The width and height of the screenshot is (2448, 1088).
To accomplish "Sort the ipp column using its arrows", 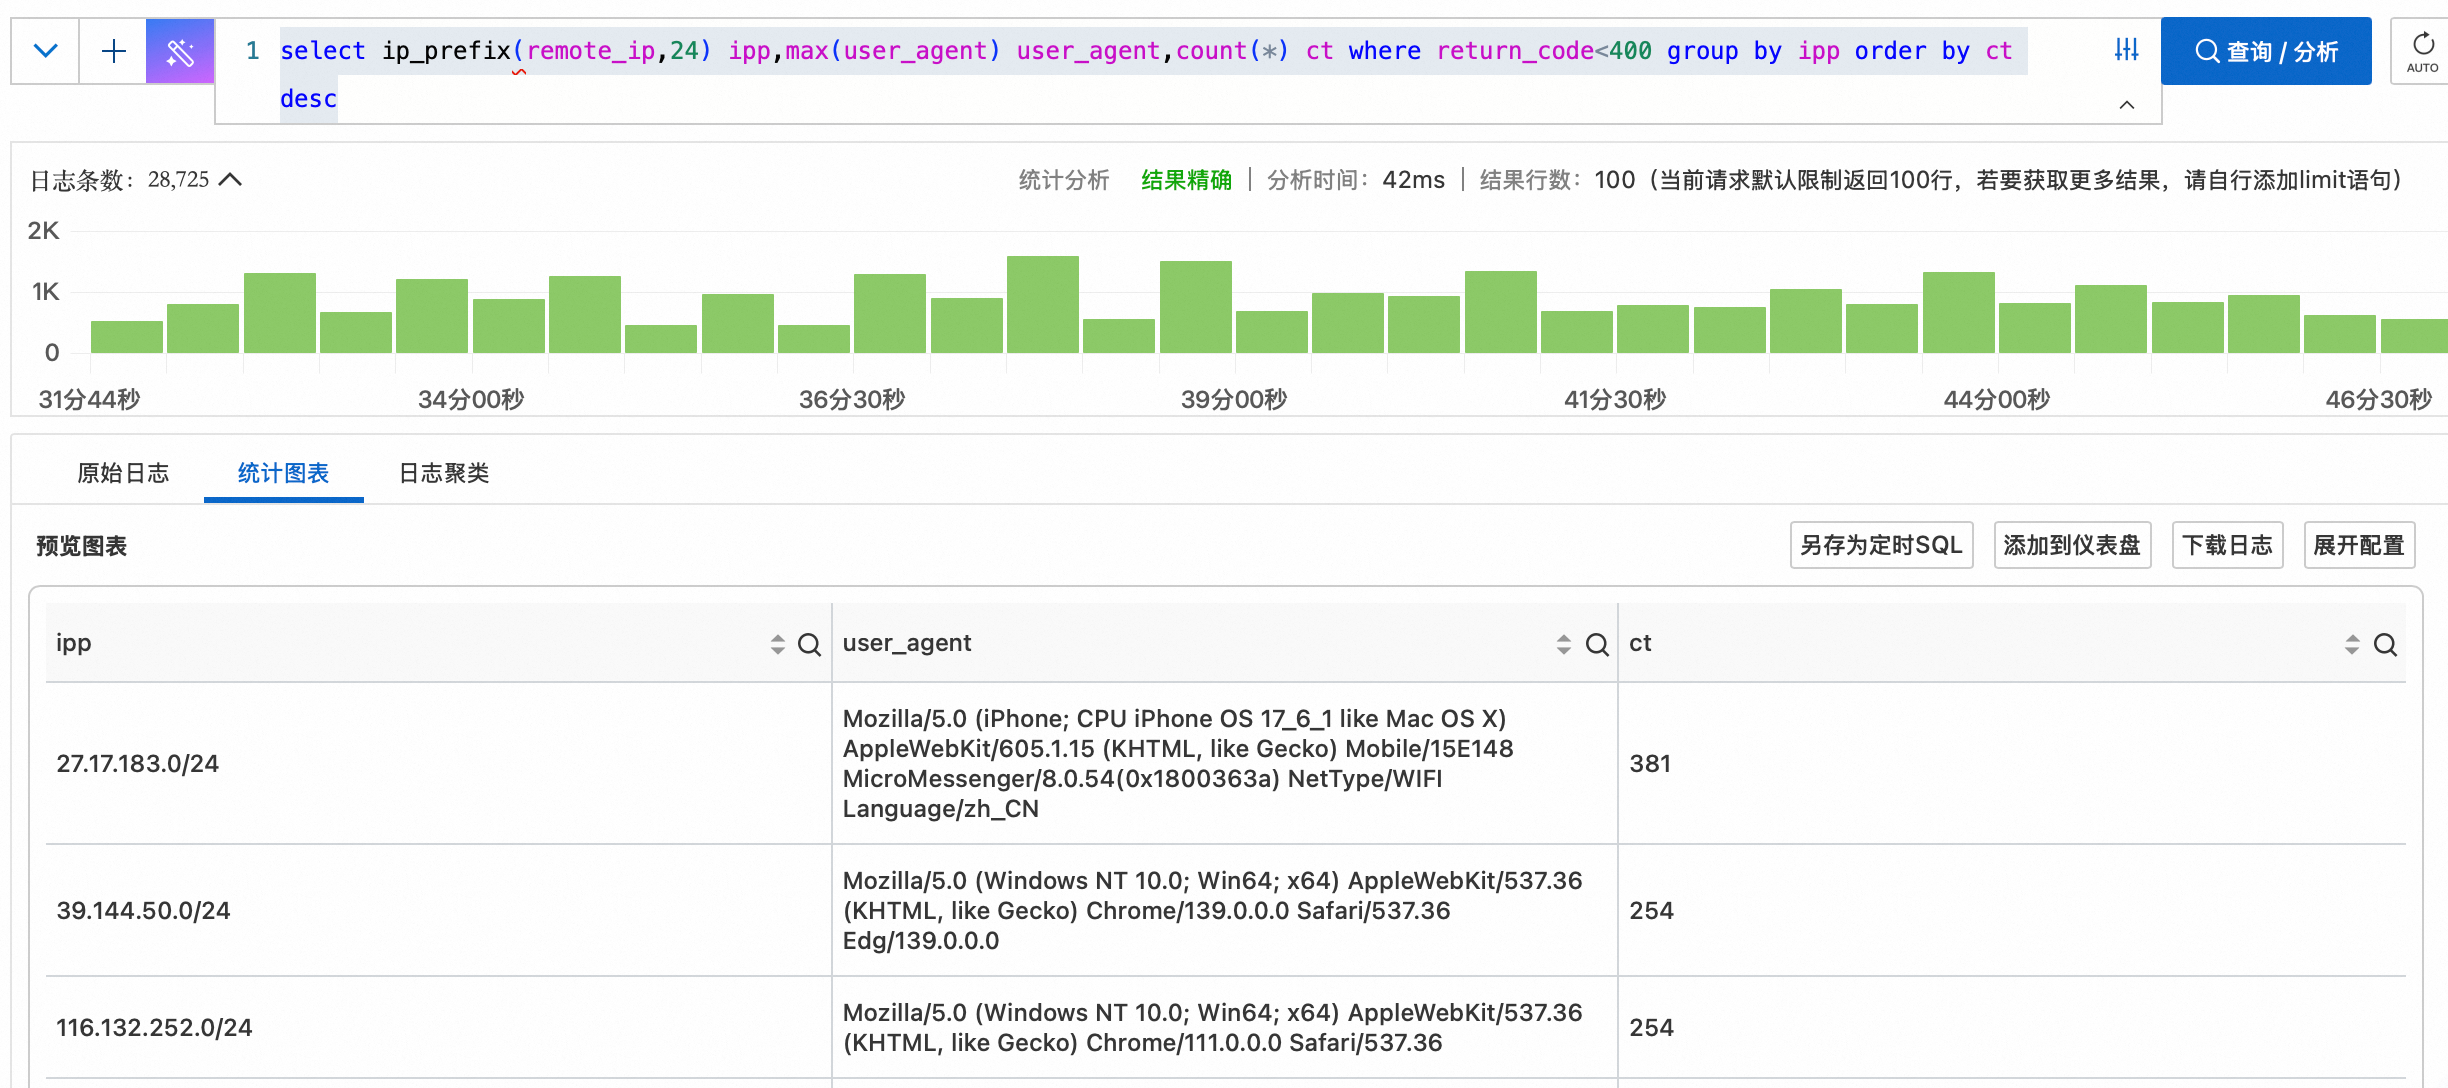I will coord(778,645).
